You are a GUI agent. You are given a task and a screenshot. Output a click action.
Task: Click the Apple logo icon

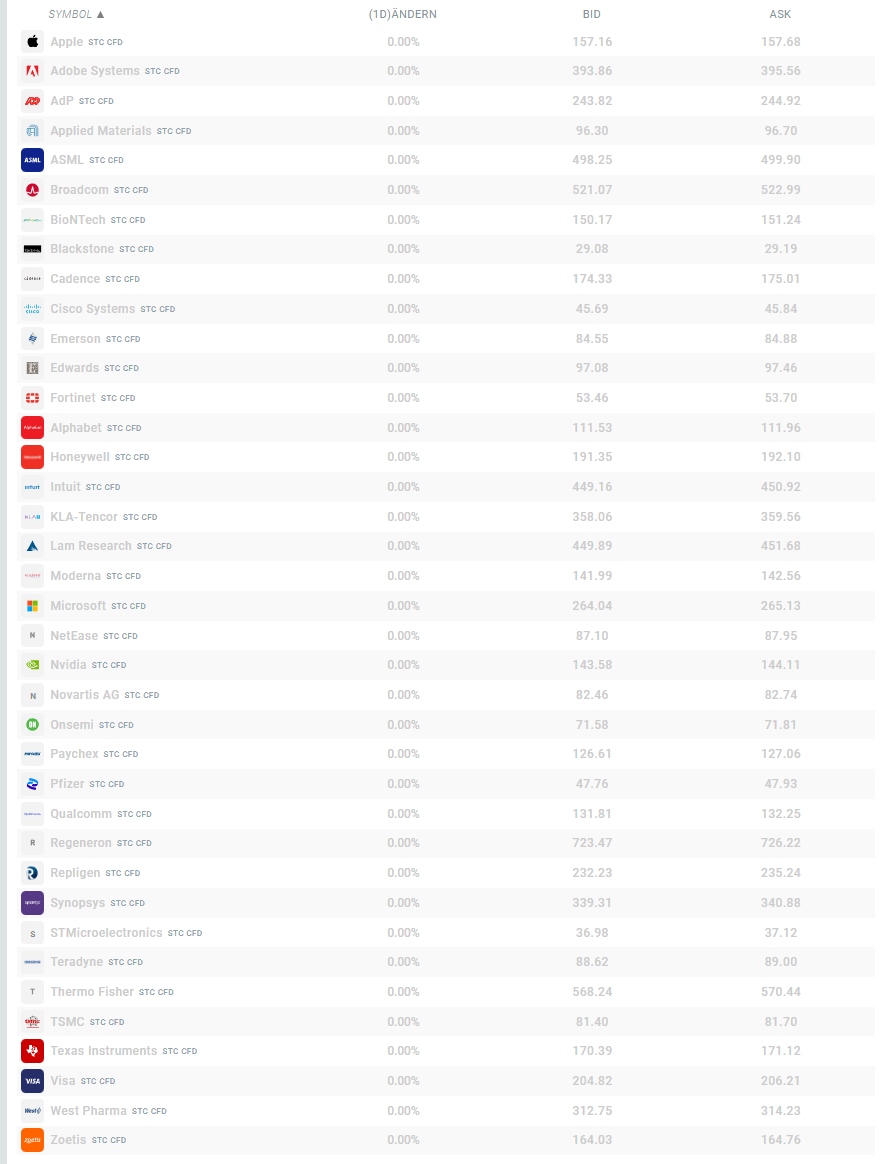click(x=32, y=42)
